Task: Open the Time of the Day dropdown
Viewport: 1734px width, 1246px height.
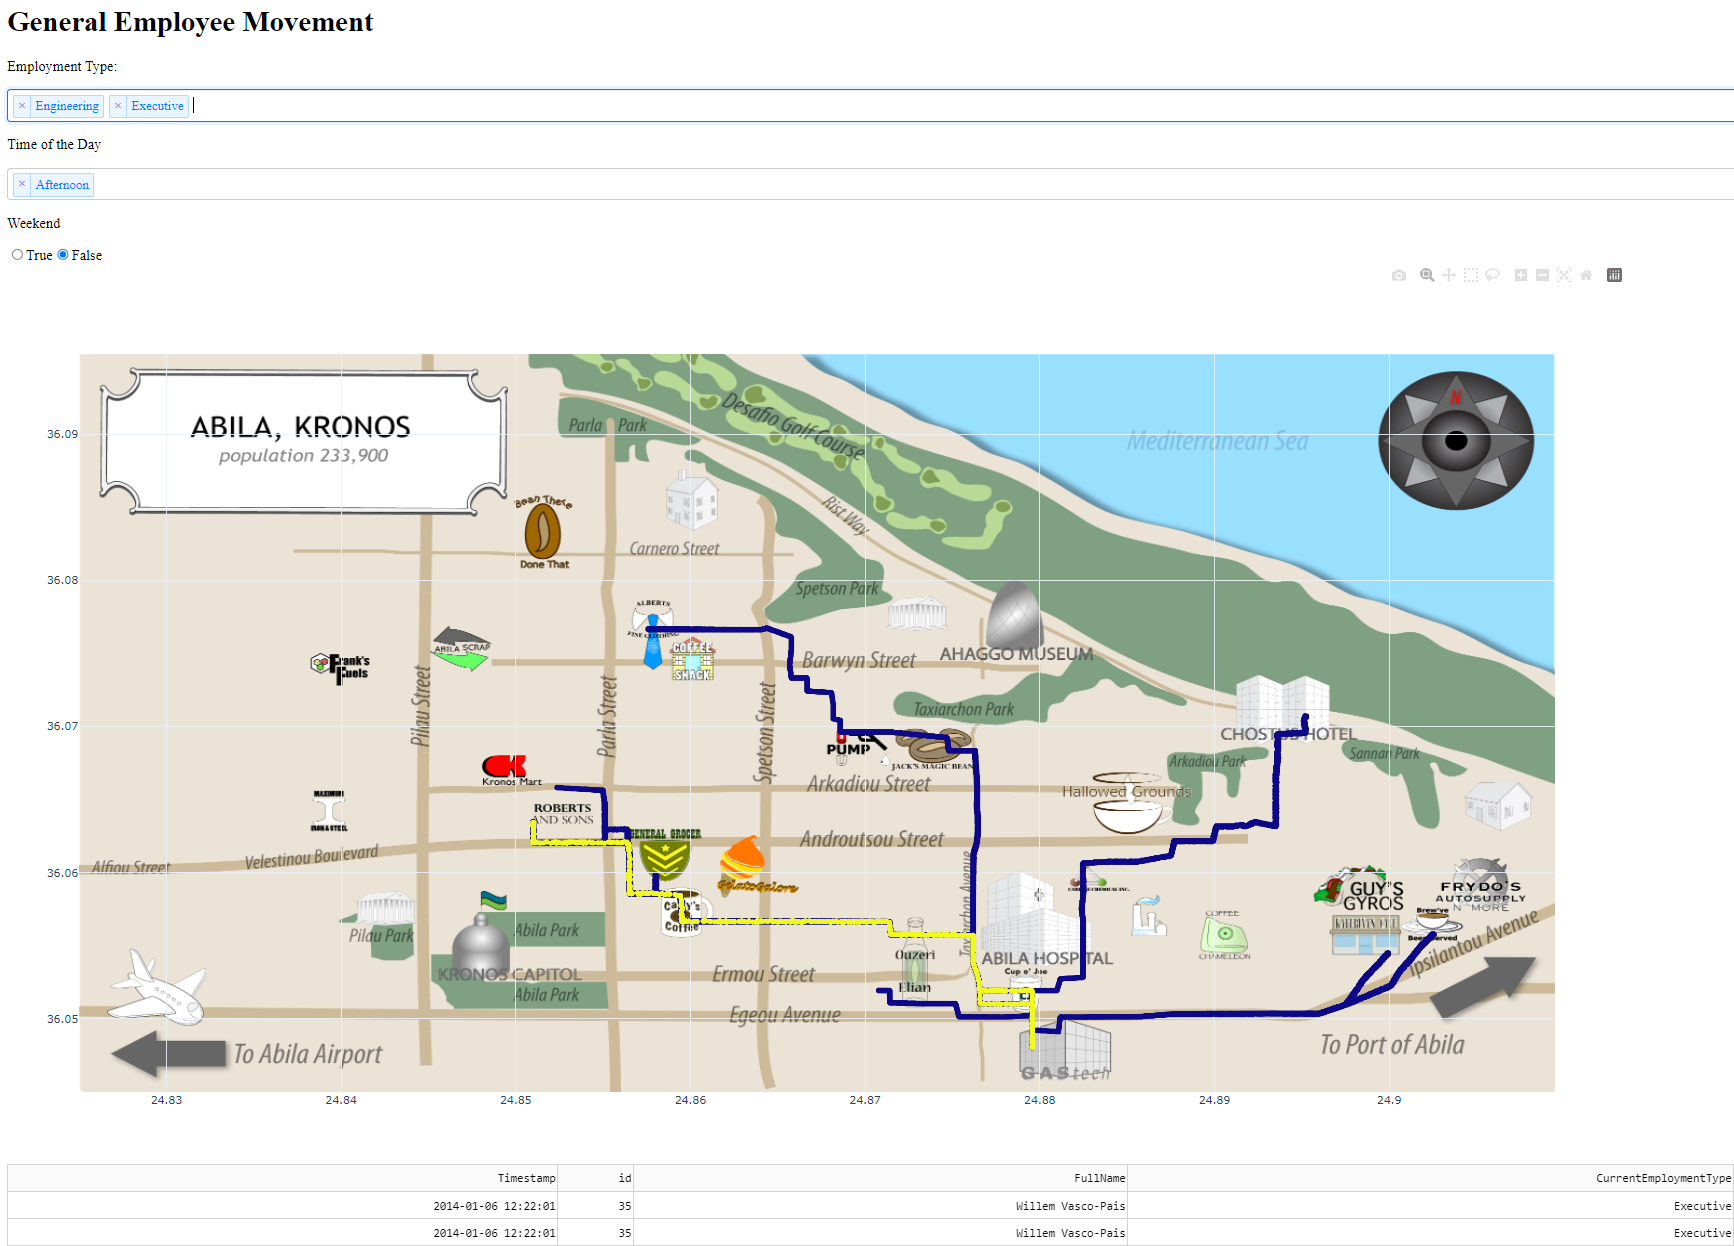Action: pos(870,184)
